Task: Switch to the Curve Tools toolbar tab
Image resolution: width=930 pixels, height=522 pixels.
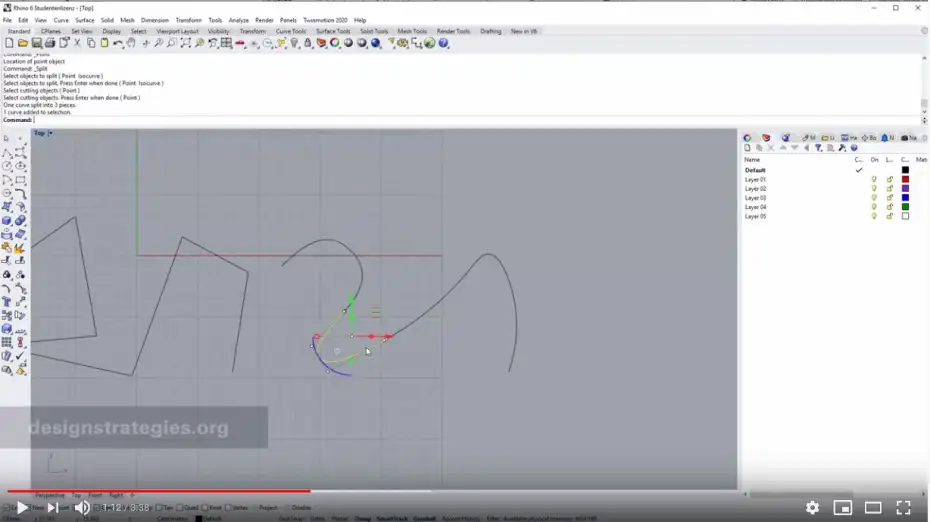Action: pyautogui.click(x=291, y=31)
